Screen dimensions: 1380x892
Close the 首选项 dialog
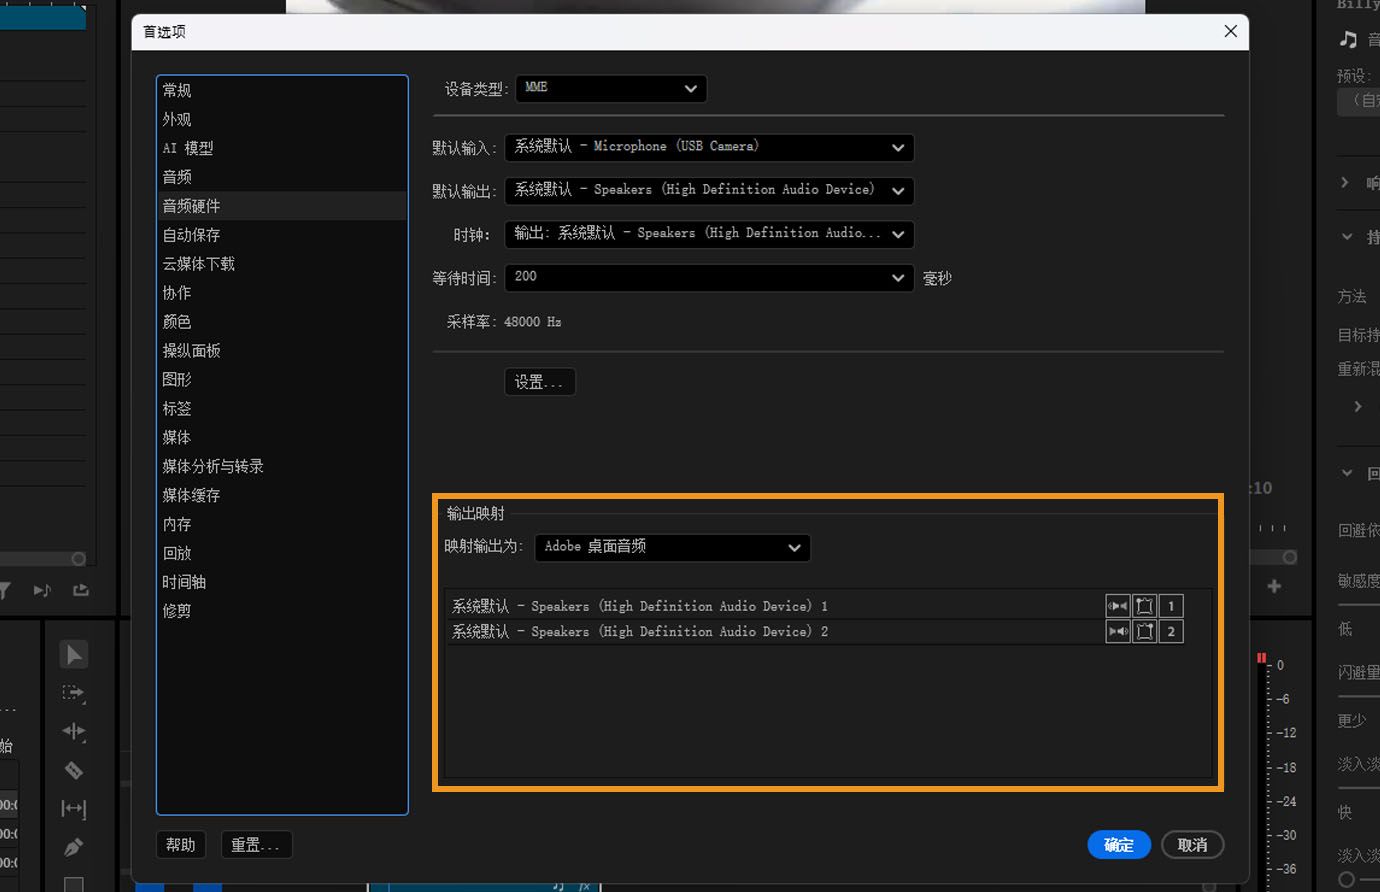1231,32
